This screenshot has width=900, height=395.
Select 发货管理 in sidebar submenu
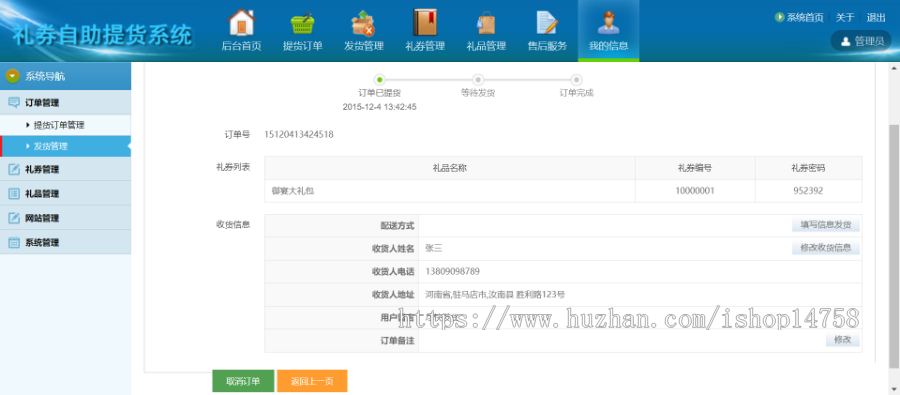(65, 146)
